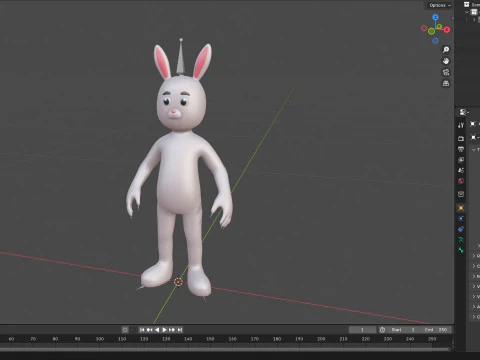Select the orange Object properties tab
The width and height of the screenshot is (480, 360).
tap(461, 208)
